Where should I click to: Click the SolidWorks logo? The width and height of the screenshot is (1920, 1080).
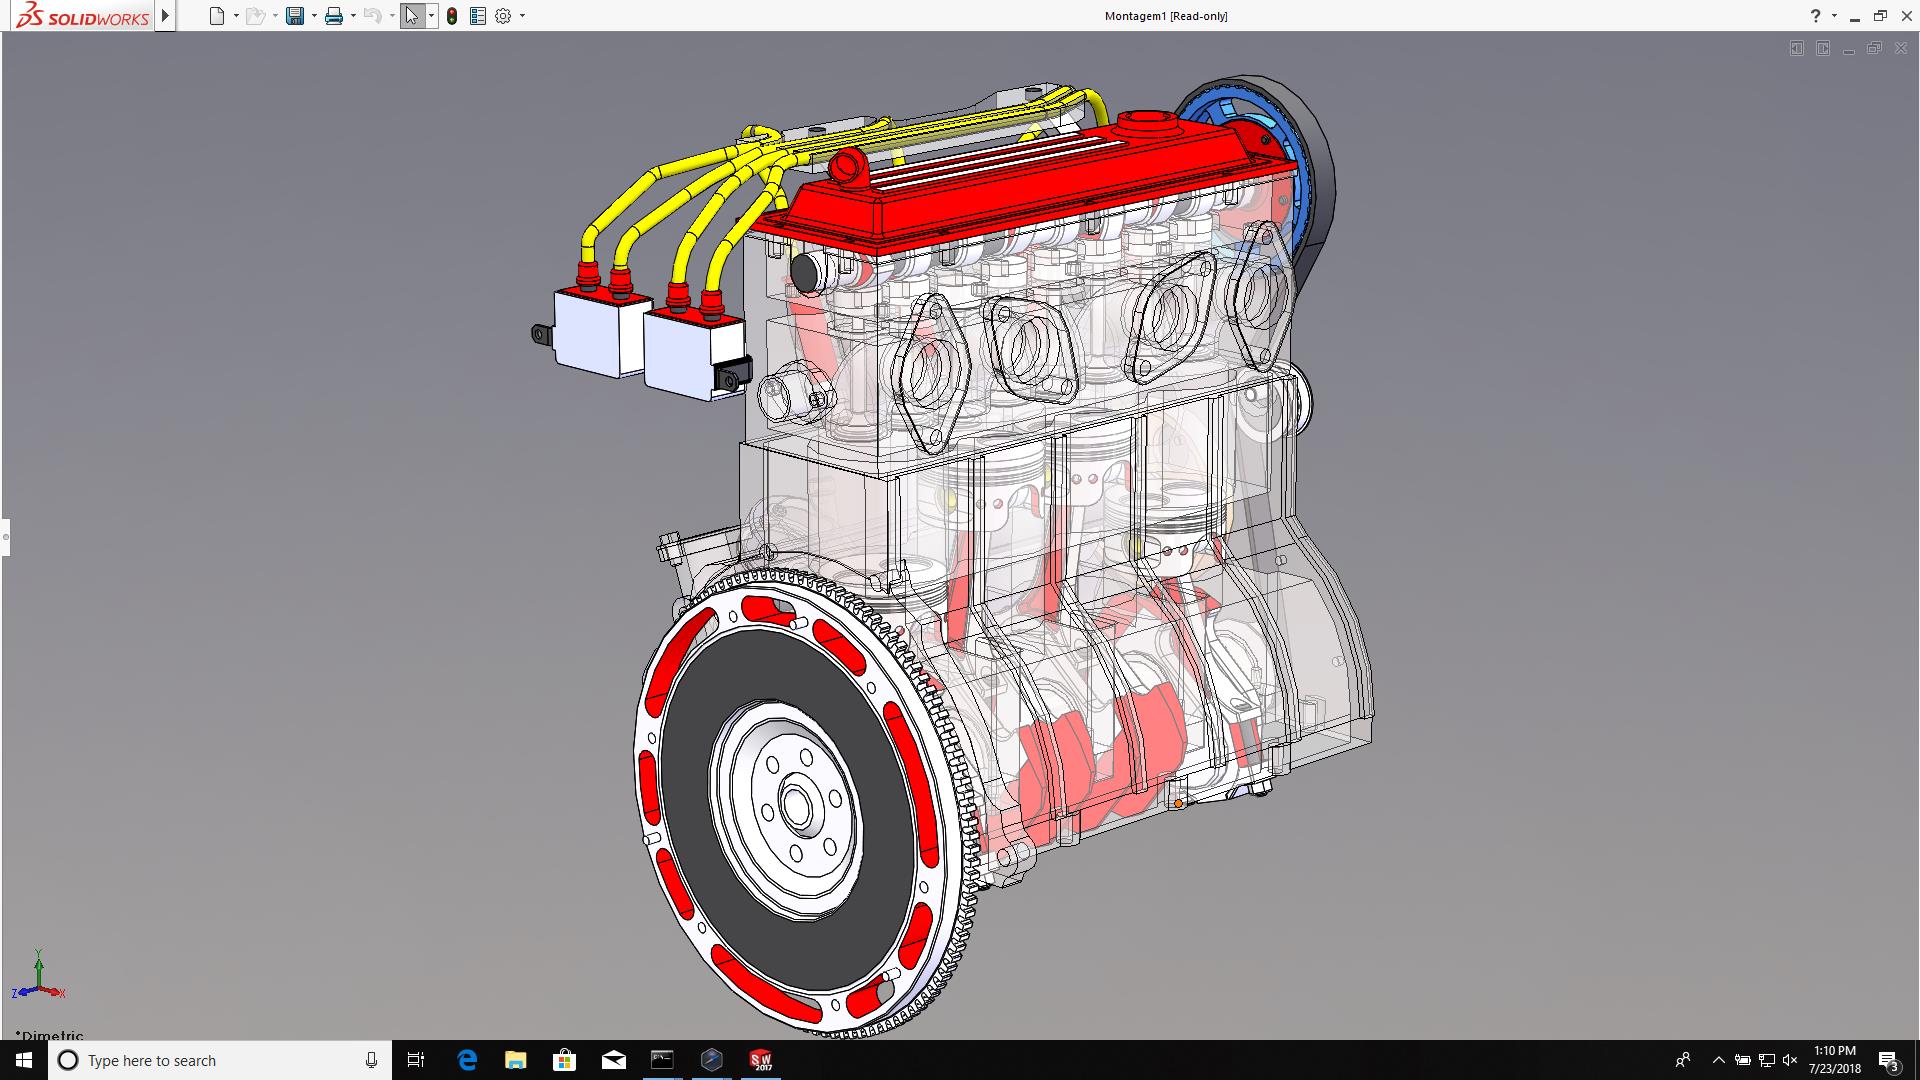click(84, 16)
